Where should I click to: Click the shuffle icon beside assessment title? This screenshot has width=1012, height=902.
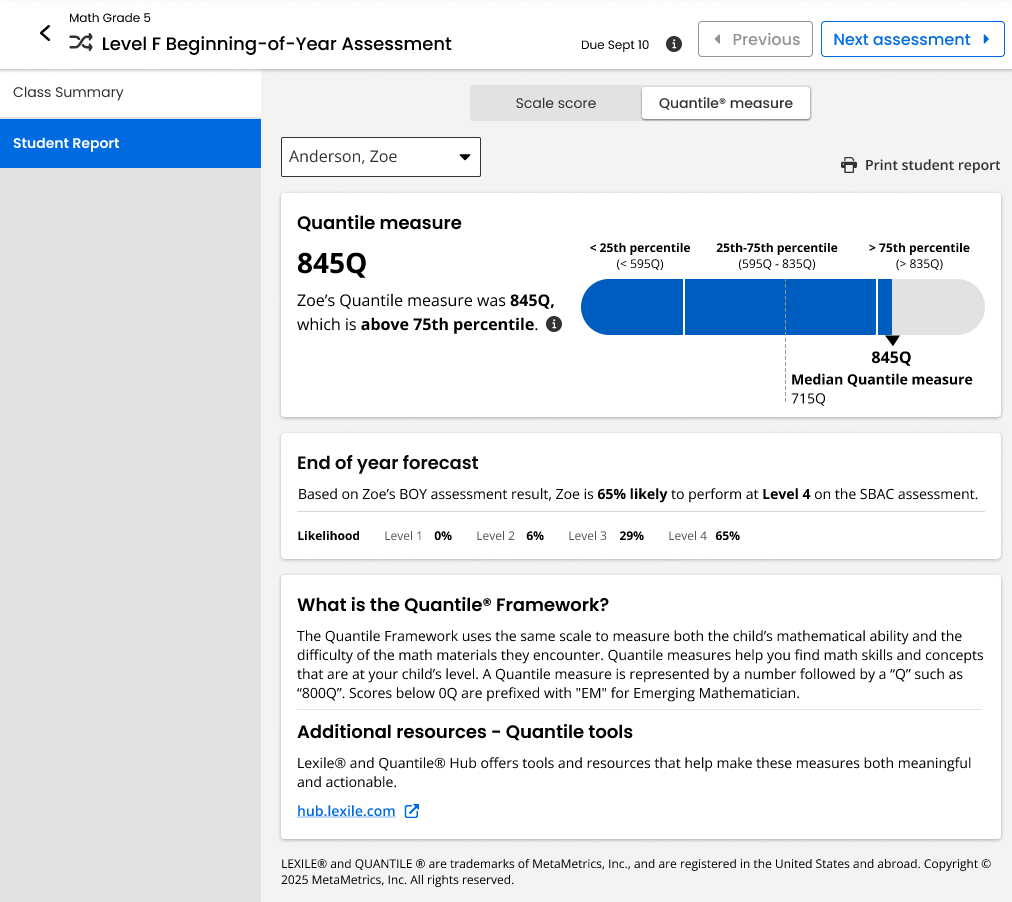(x=81, y=43)
